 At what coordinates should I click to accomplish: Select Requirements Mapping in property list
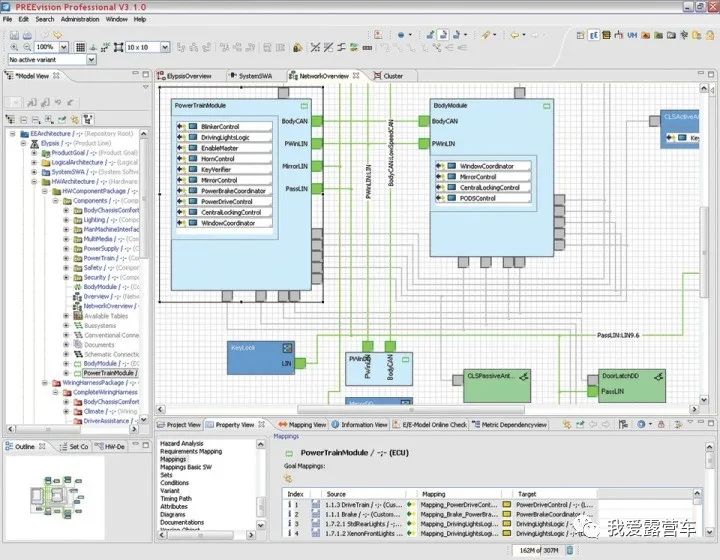[191, 451]
